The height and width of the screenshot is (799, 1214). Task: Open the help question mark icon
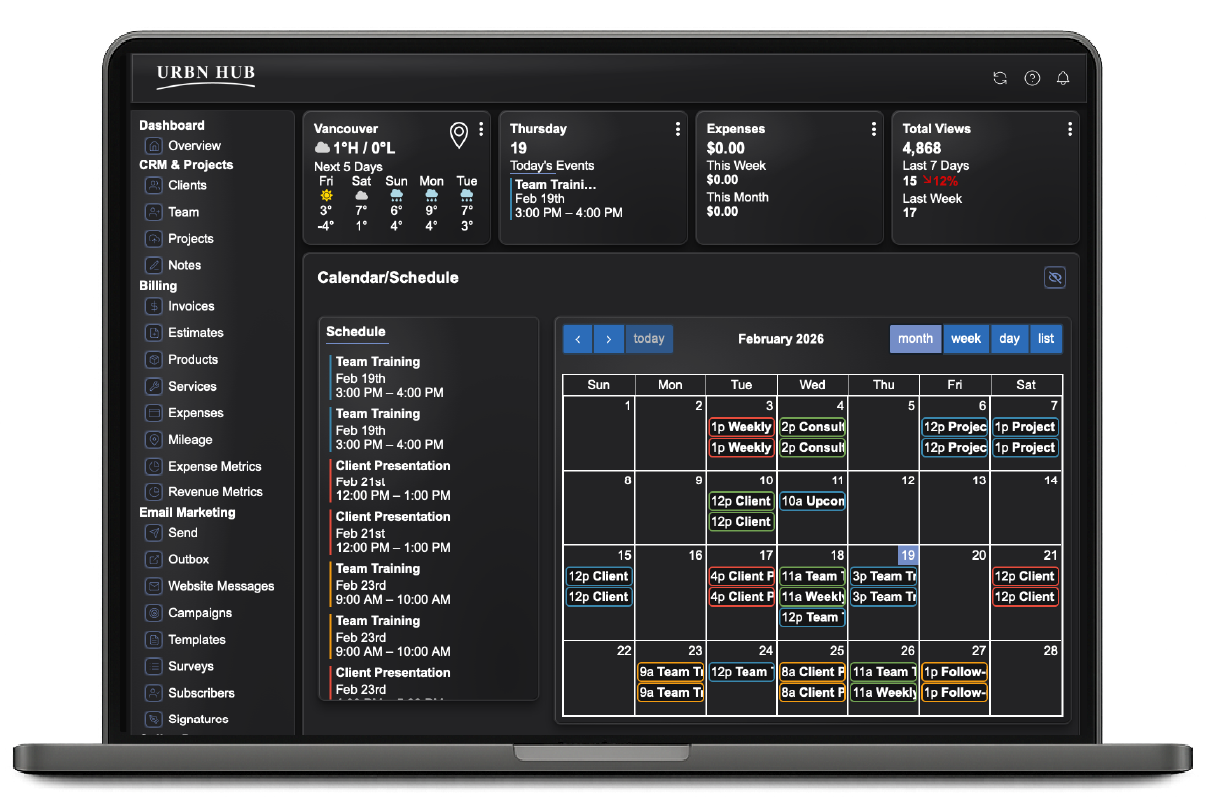click(1032, 78)
